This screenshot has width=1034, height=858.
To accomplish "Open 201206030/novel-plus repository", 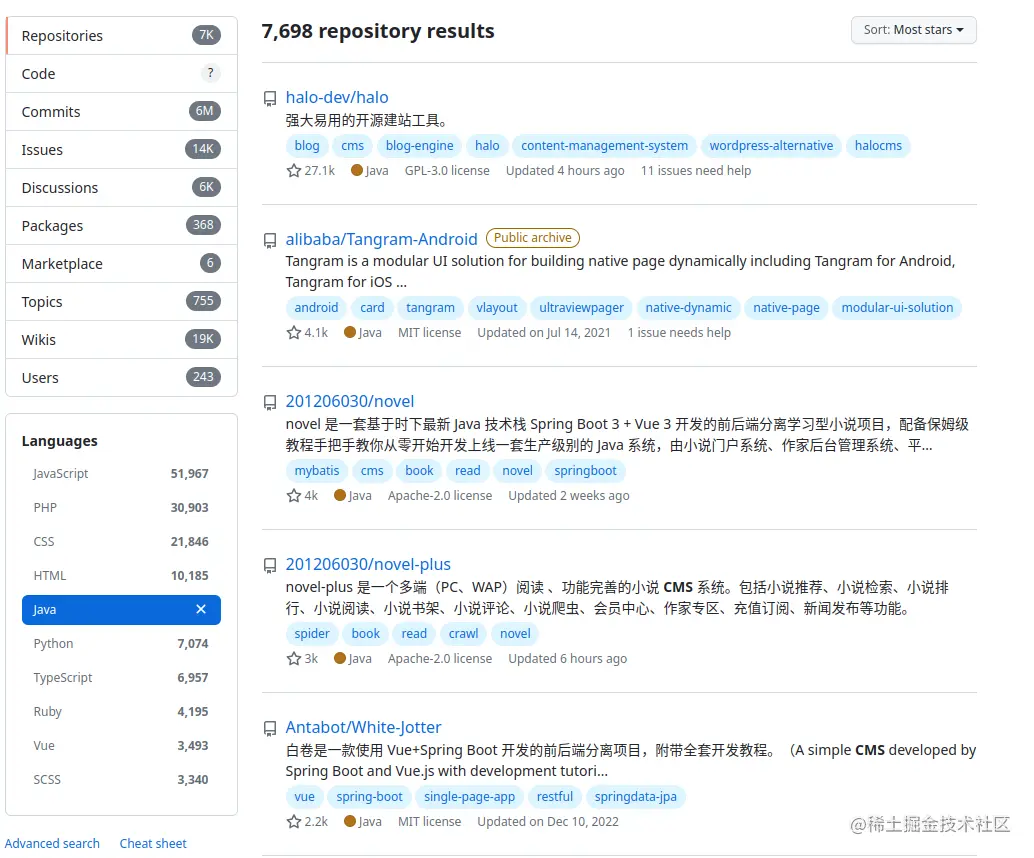I will point(368,565).
